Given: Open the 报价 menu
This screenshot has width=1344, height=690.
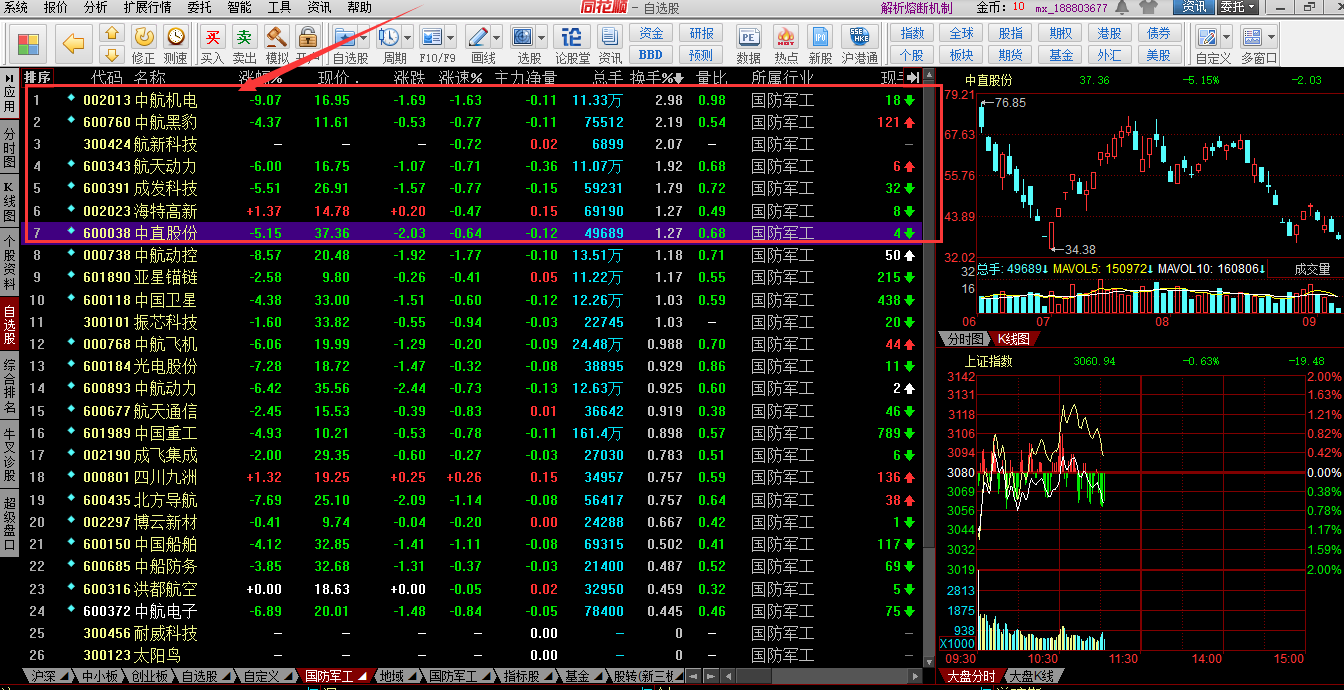Looking at the screenshot, I should (56, 7).
